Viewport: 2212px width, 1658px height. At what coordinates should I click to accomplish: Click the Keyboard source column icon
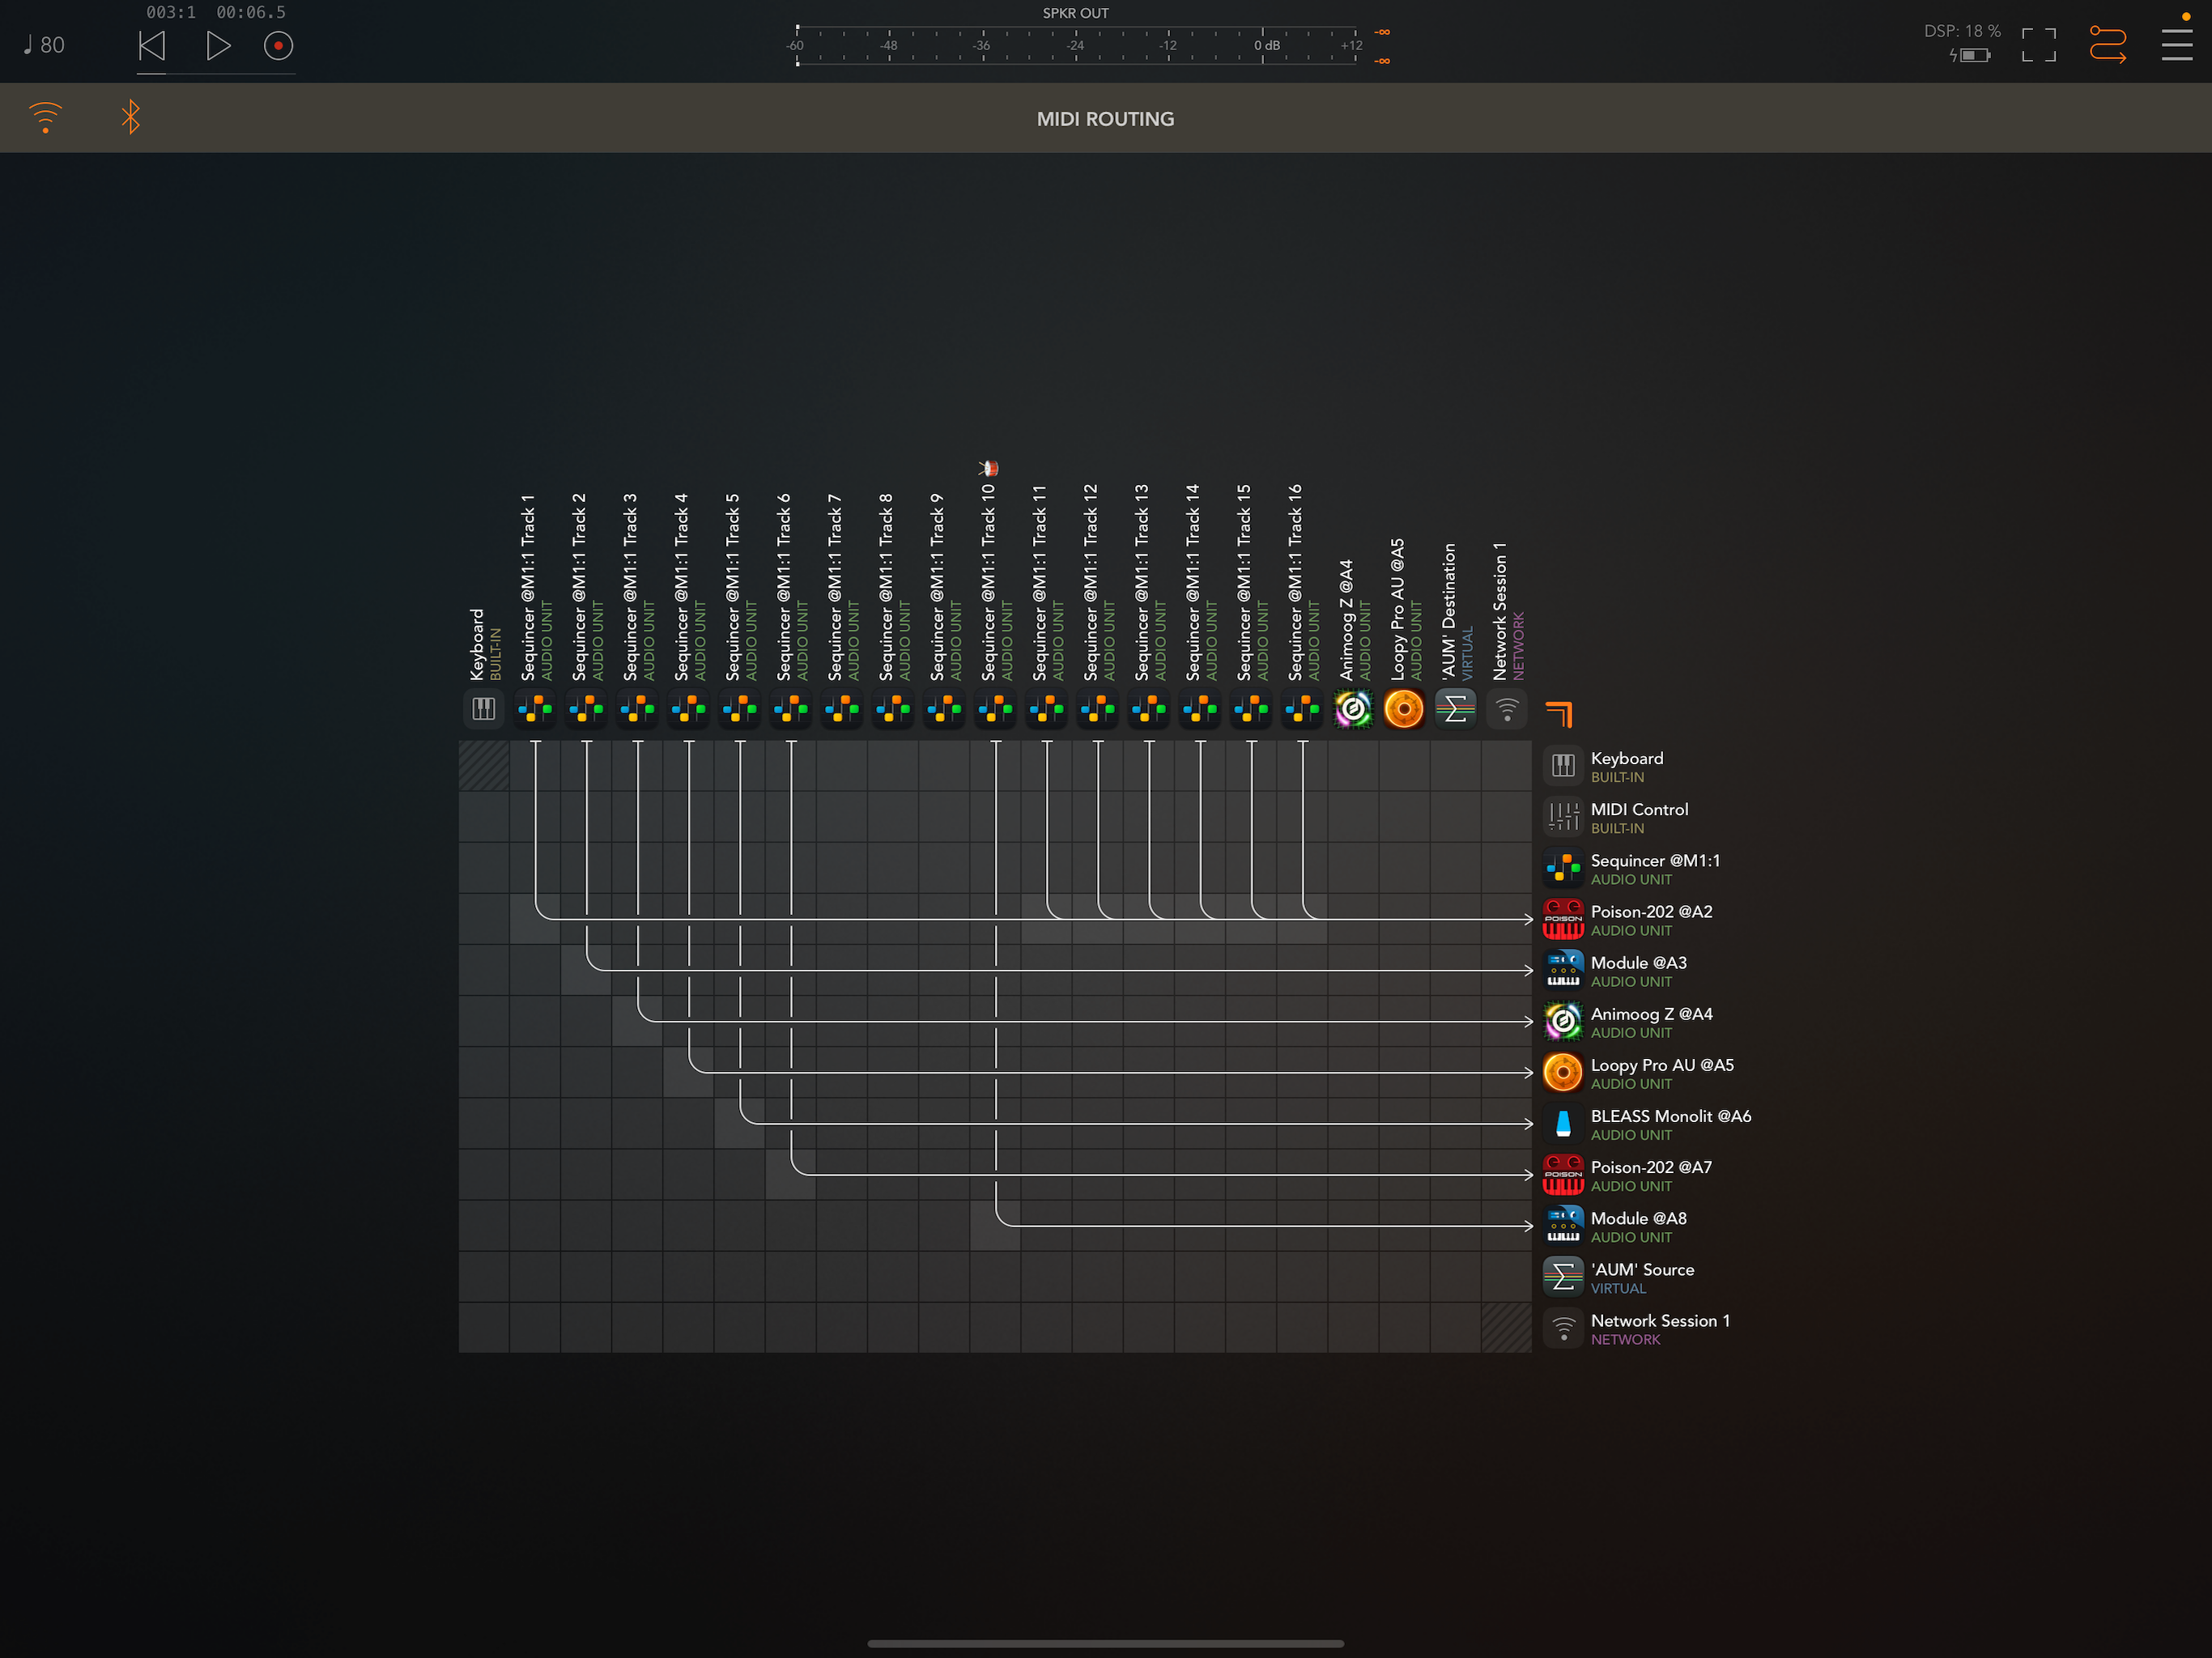point(483,709)
